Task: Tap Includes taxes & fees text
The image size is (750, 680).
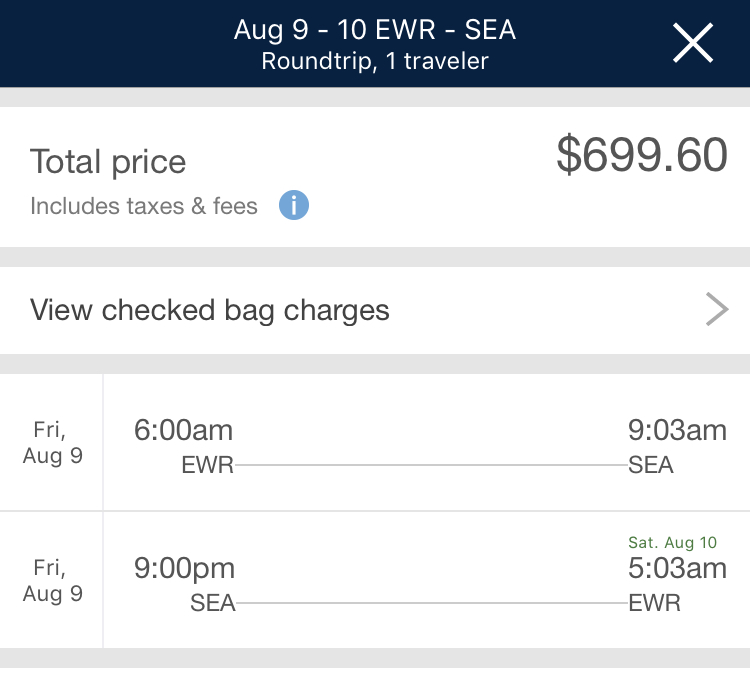Action: point(144,206)
